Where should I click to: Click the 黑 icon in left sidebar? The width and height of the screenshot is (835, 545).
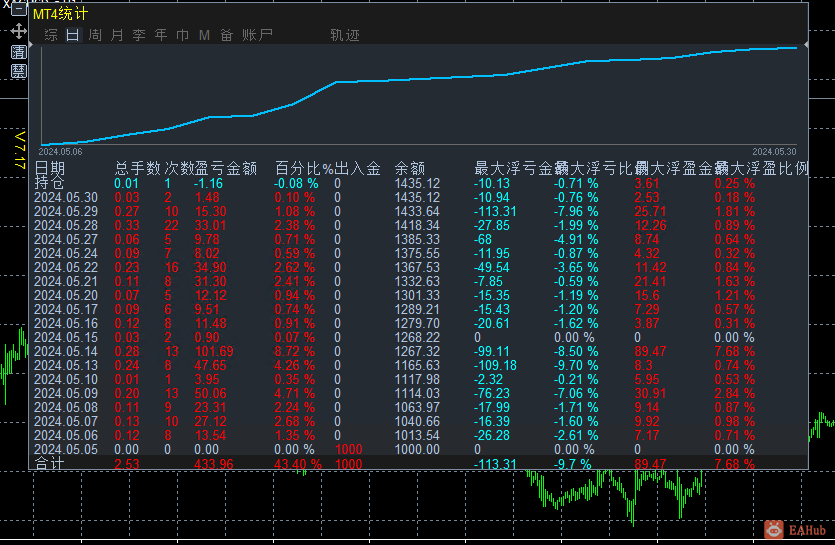coord(18,71)
